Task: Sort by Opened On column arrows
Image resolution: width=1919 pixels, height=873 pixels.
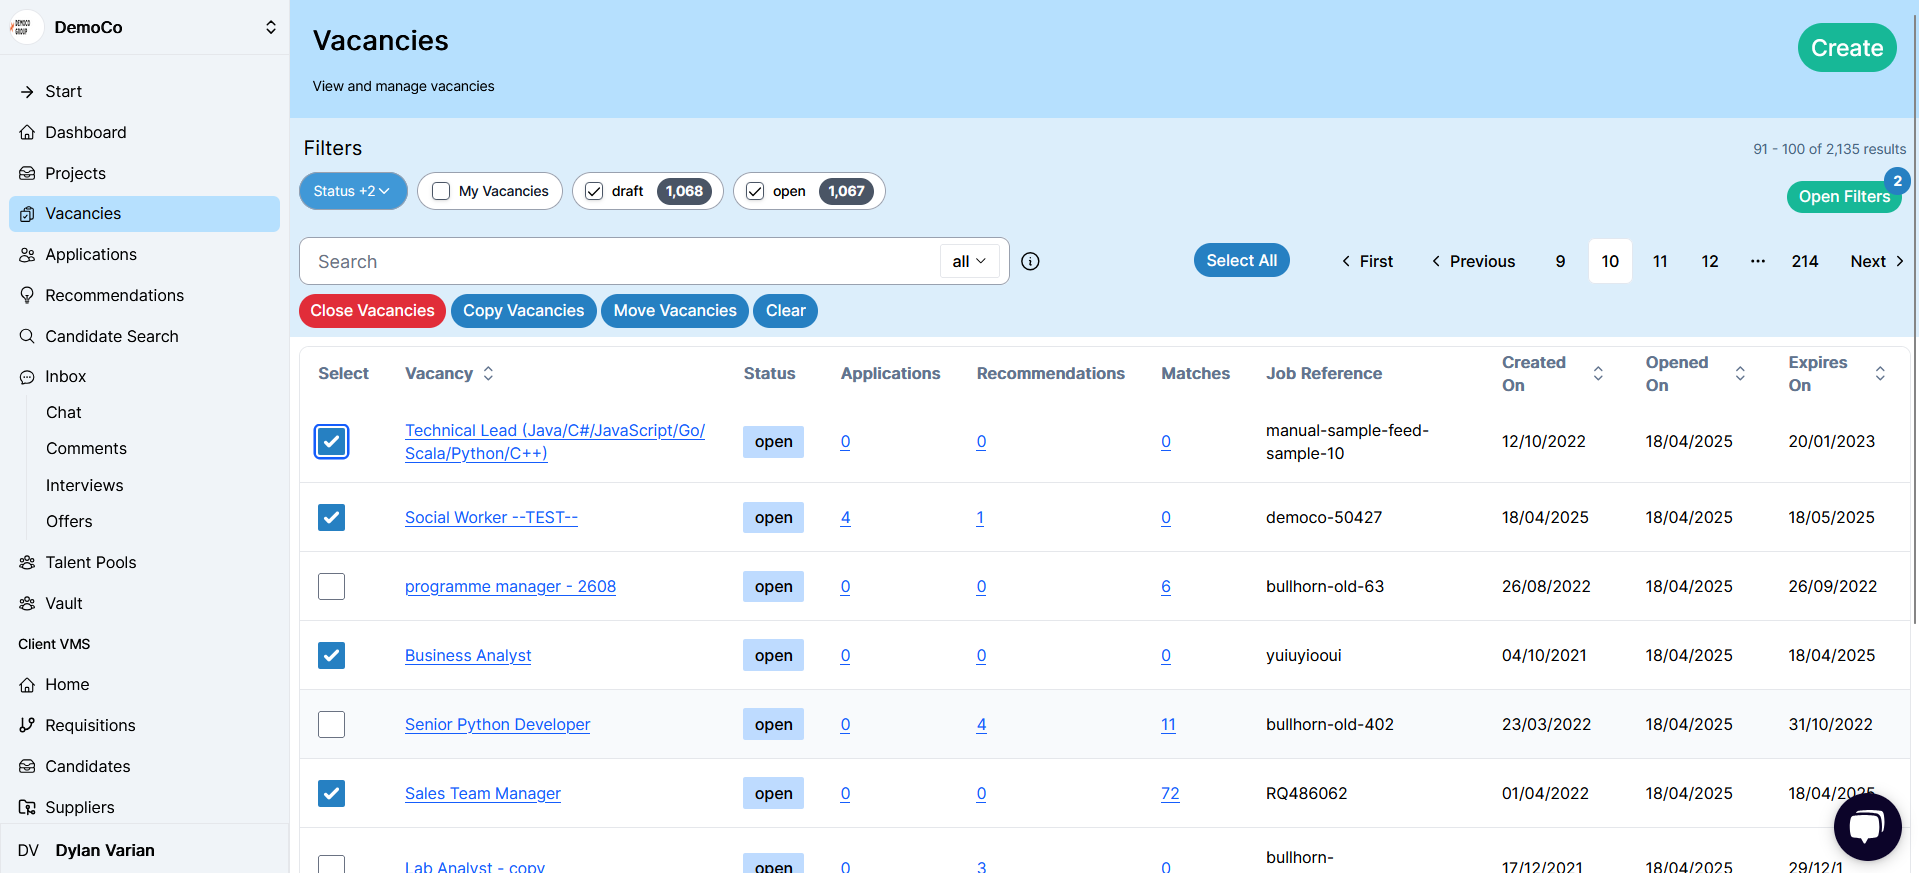Action: pyautogui.click(x=1740, y=373)
